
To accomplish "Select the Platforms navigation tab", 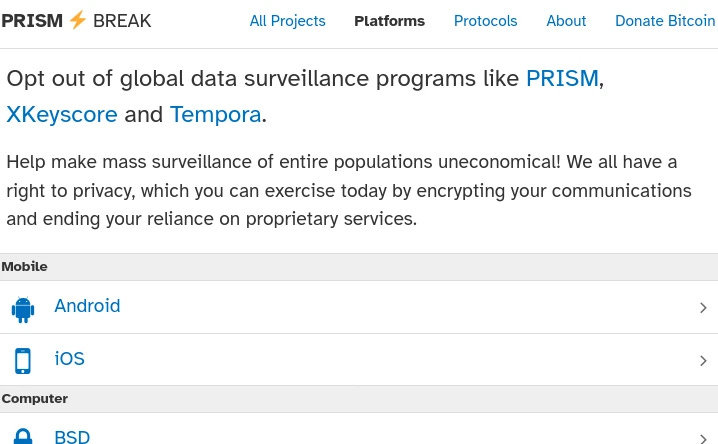I will click(390, 21).
